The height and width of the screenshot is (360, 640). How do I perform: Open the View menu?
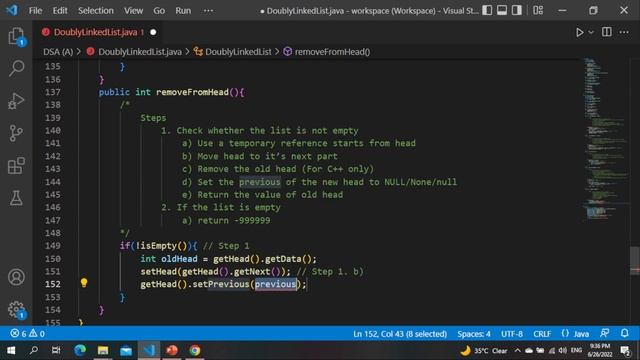pos(133,11)
